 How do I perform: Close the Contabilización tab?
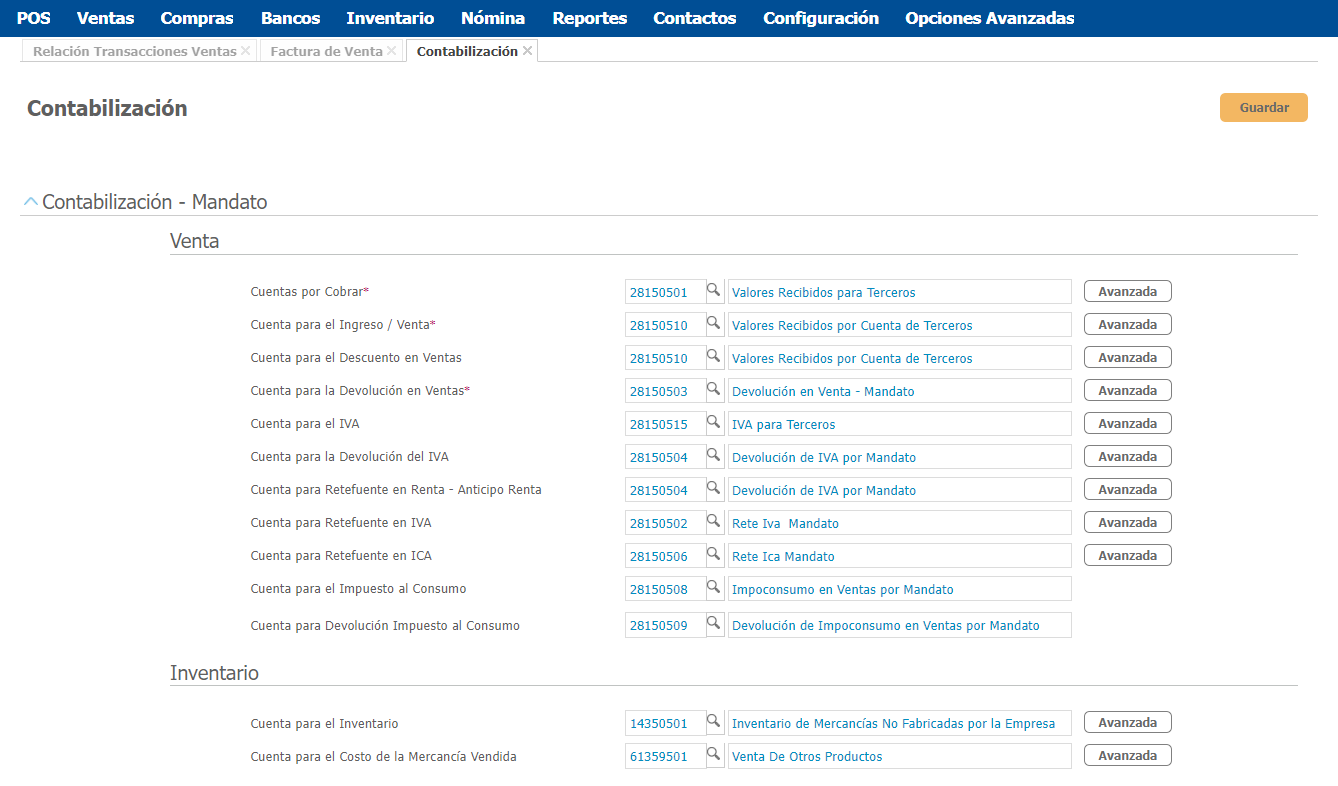(x=527, y=51)
